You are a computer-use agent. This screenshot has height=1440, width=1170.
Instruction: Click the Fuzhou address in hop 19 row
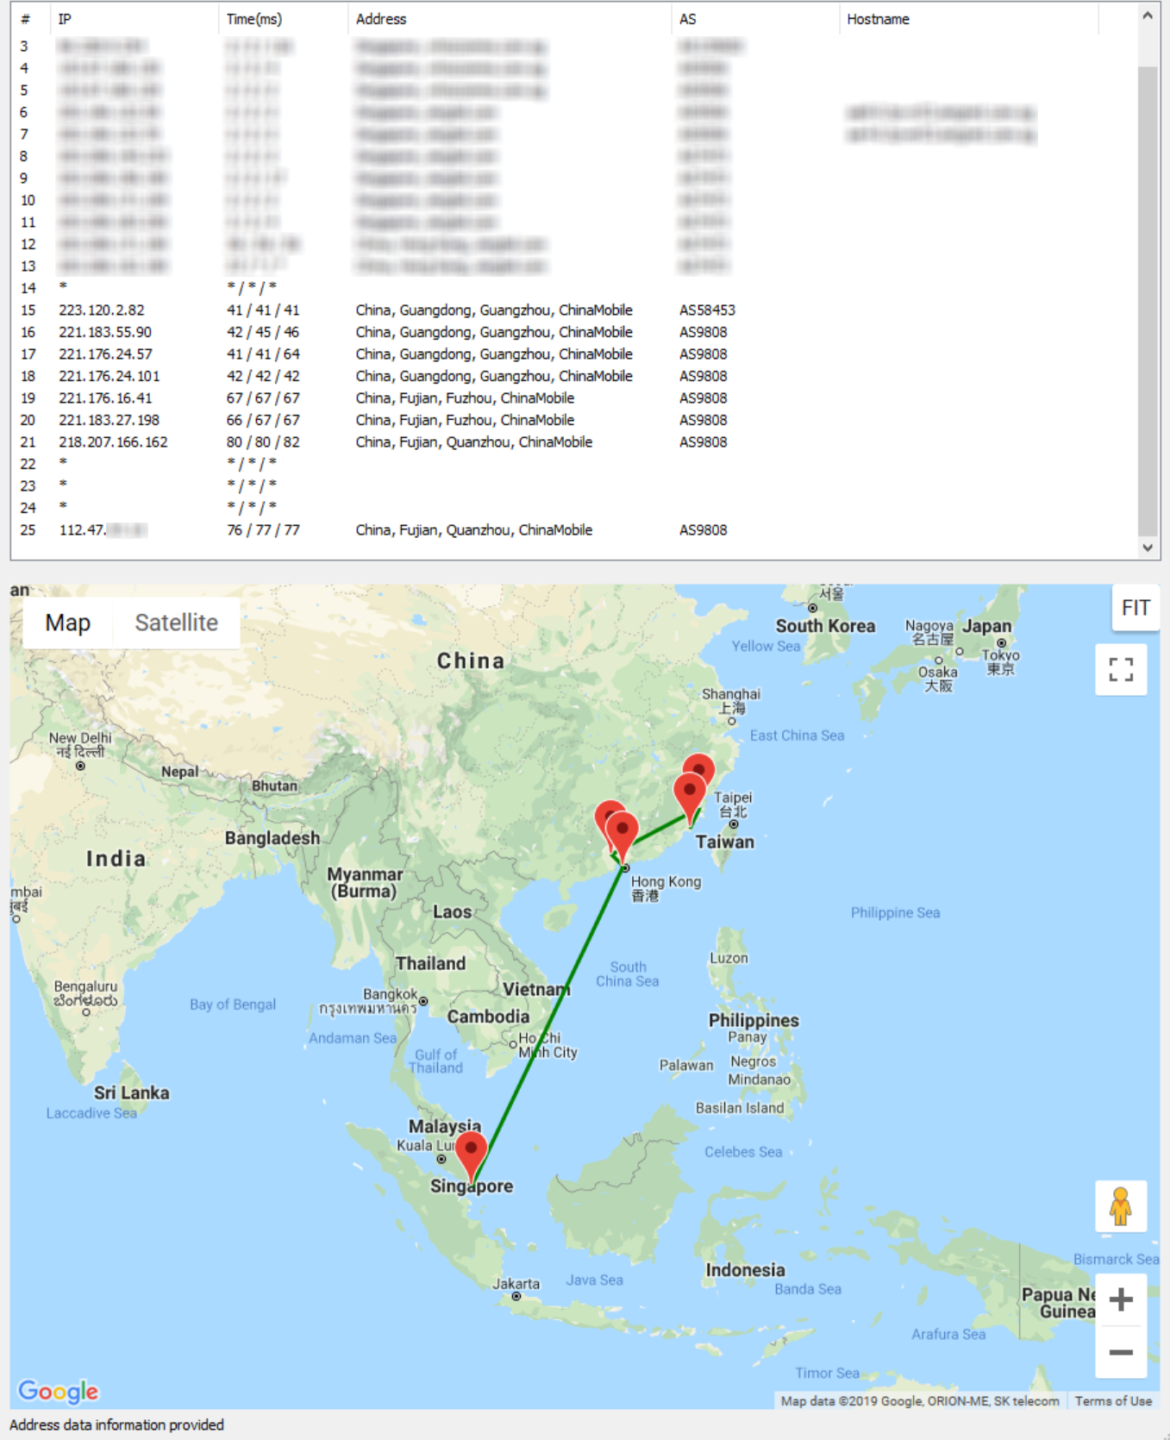[465, 398]
